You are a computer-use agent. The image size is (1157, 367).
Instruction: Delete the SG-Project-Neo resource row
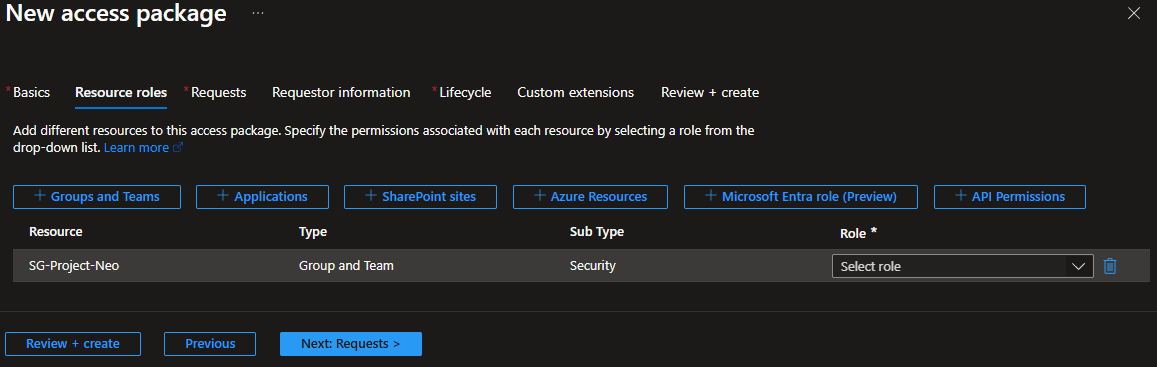pos(1109,266)
